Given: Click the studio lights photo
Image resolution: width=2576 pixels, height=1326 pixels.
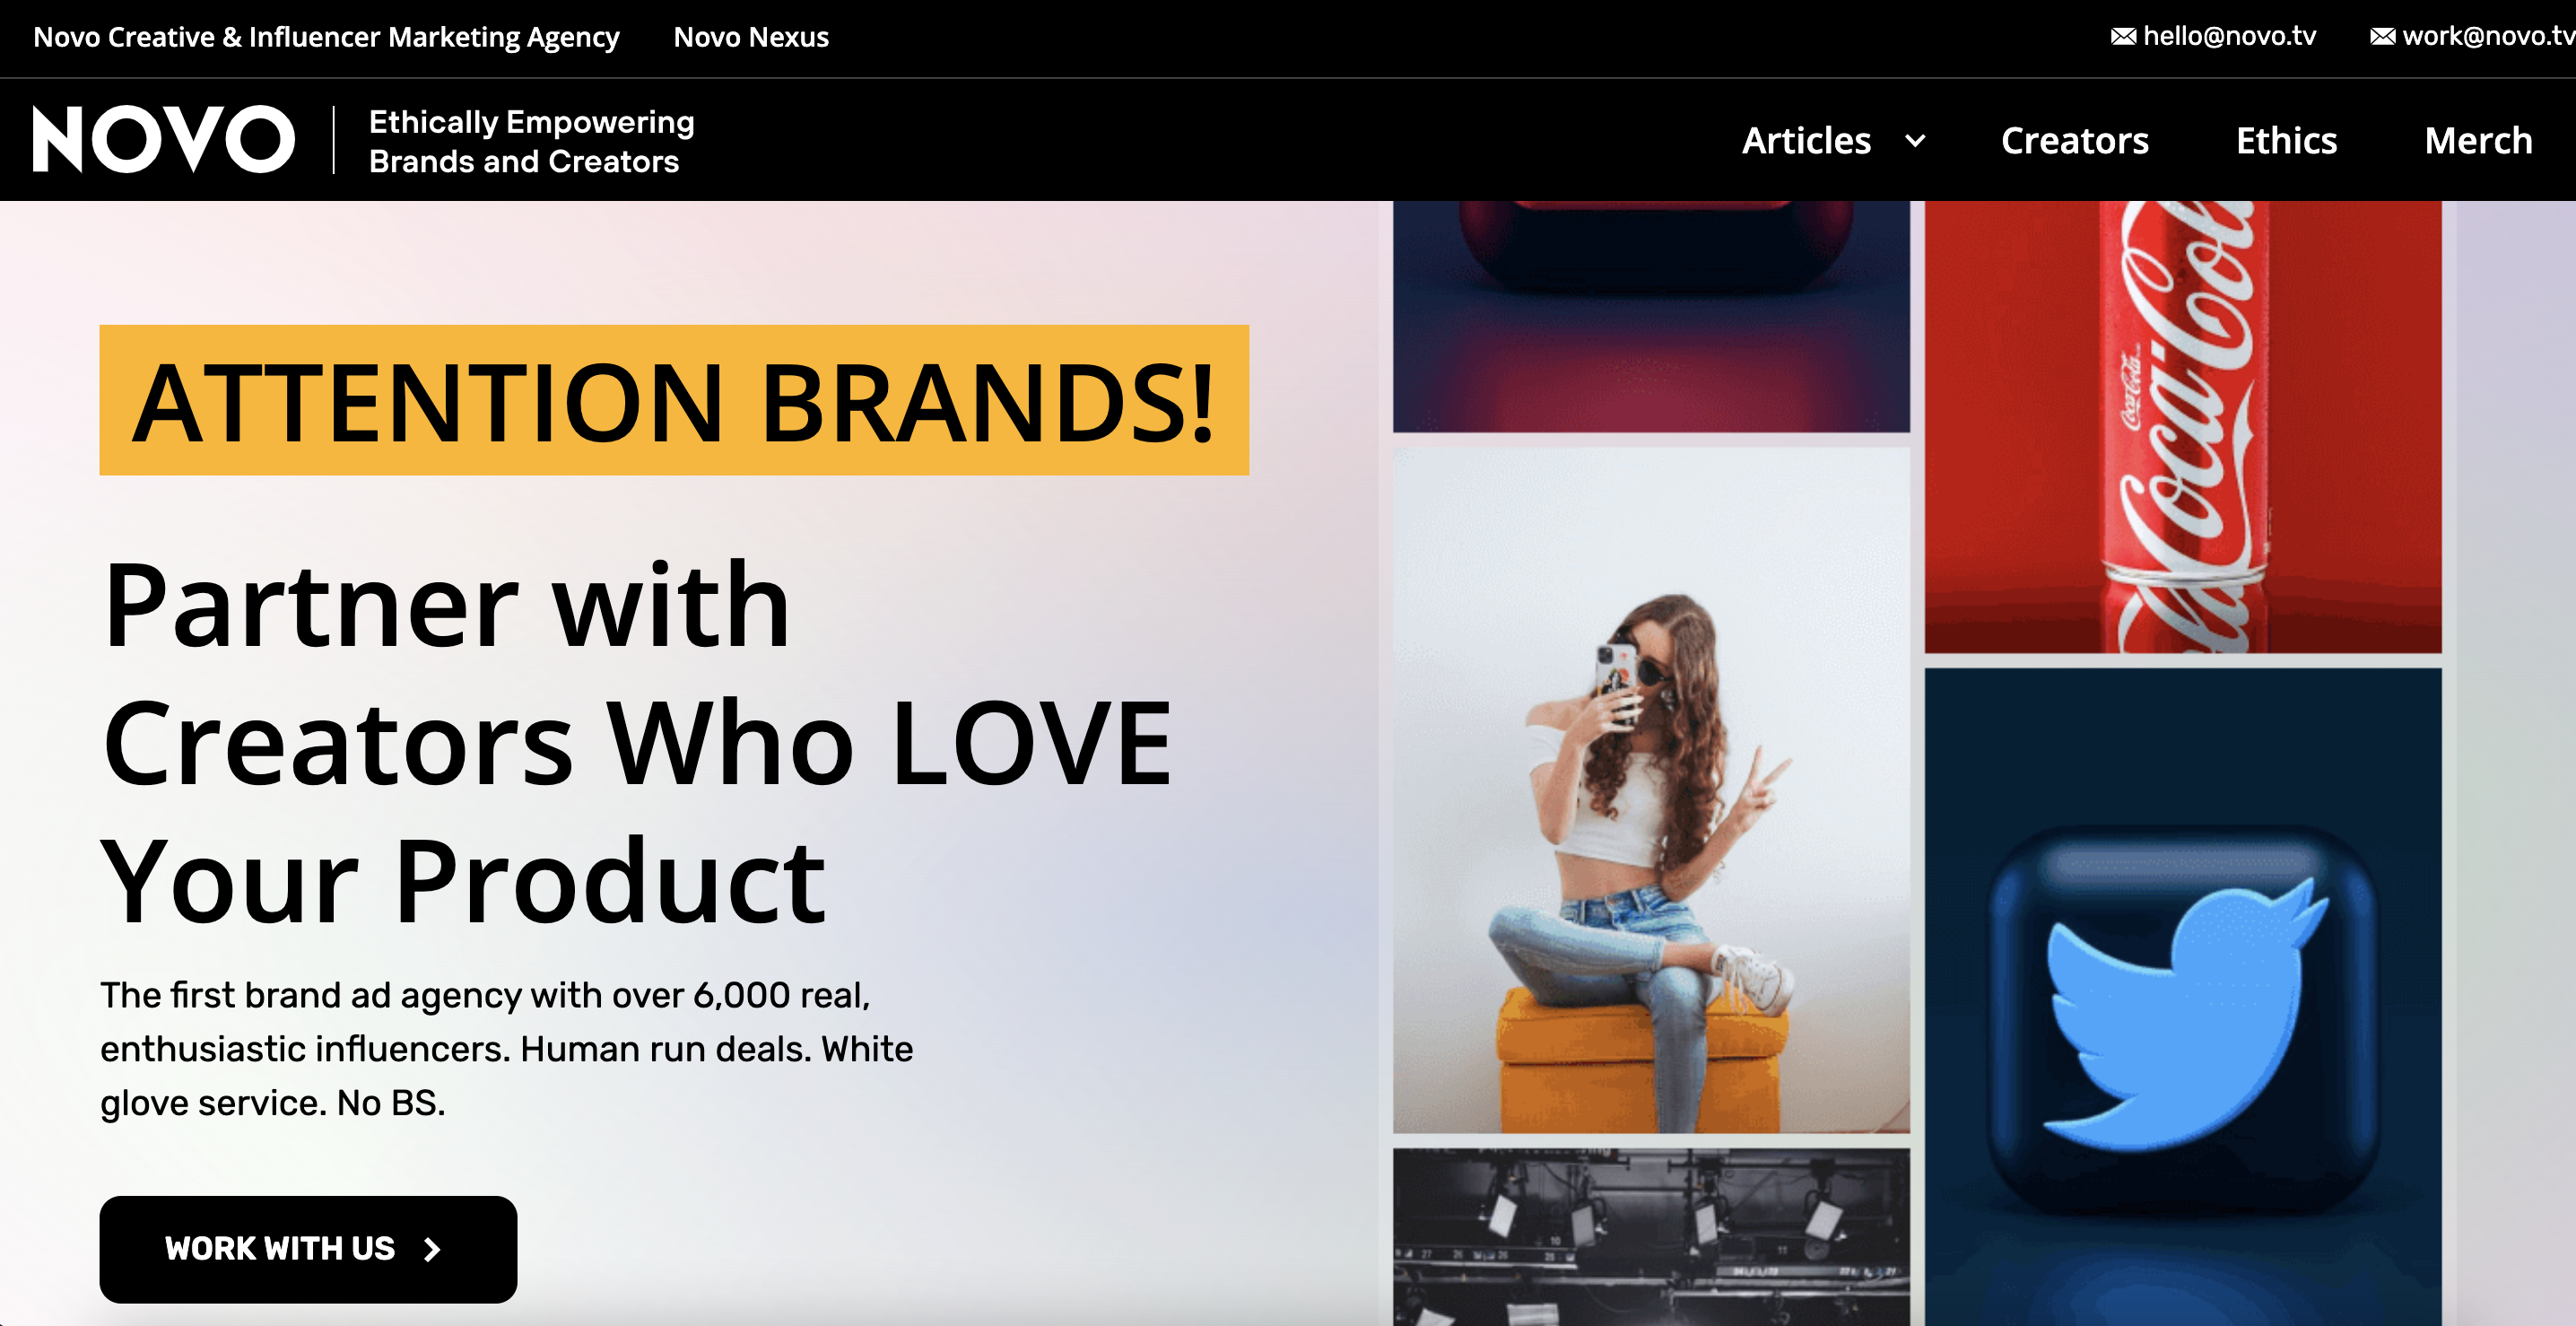Looking at the screenshot, I should (x=1651, y=1237).
